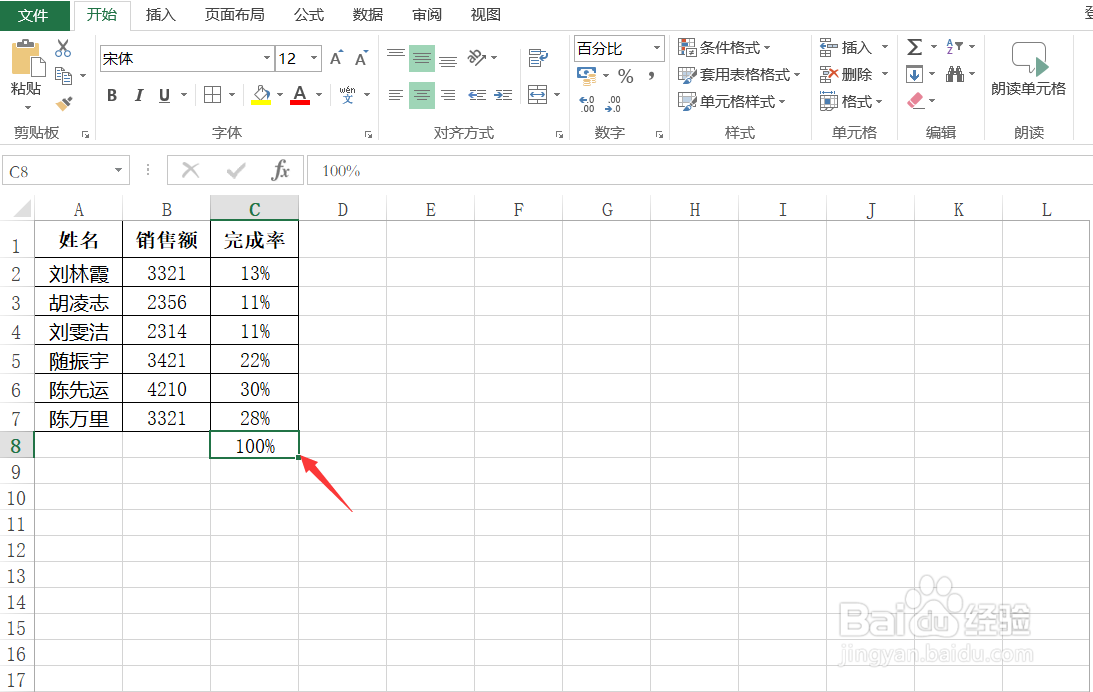Screen dimensions: 1093x692
Task: Toggle italic formatting
Action: coord(138,95)
